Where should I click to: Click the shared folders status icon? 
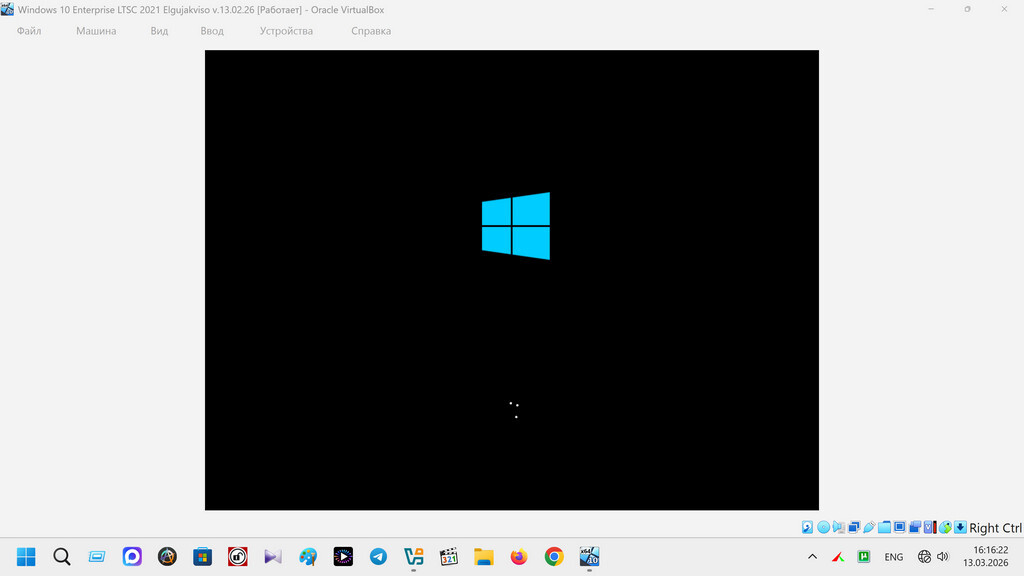[884, 527]
